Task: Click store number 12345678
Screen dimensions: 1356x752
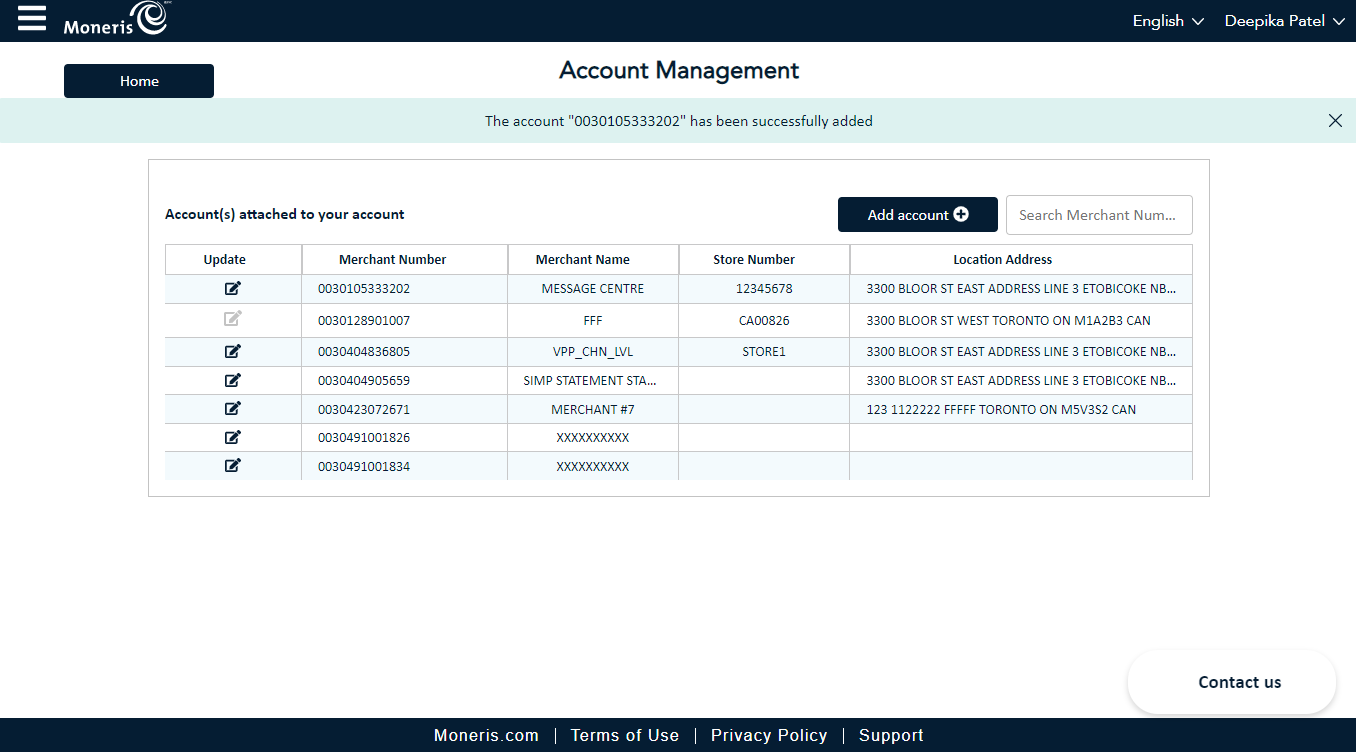Action: [764, 289]
